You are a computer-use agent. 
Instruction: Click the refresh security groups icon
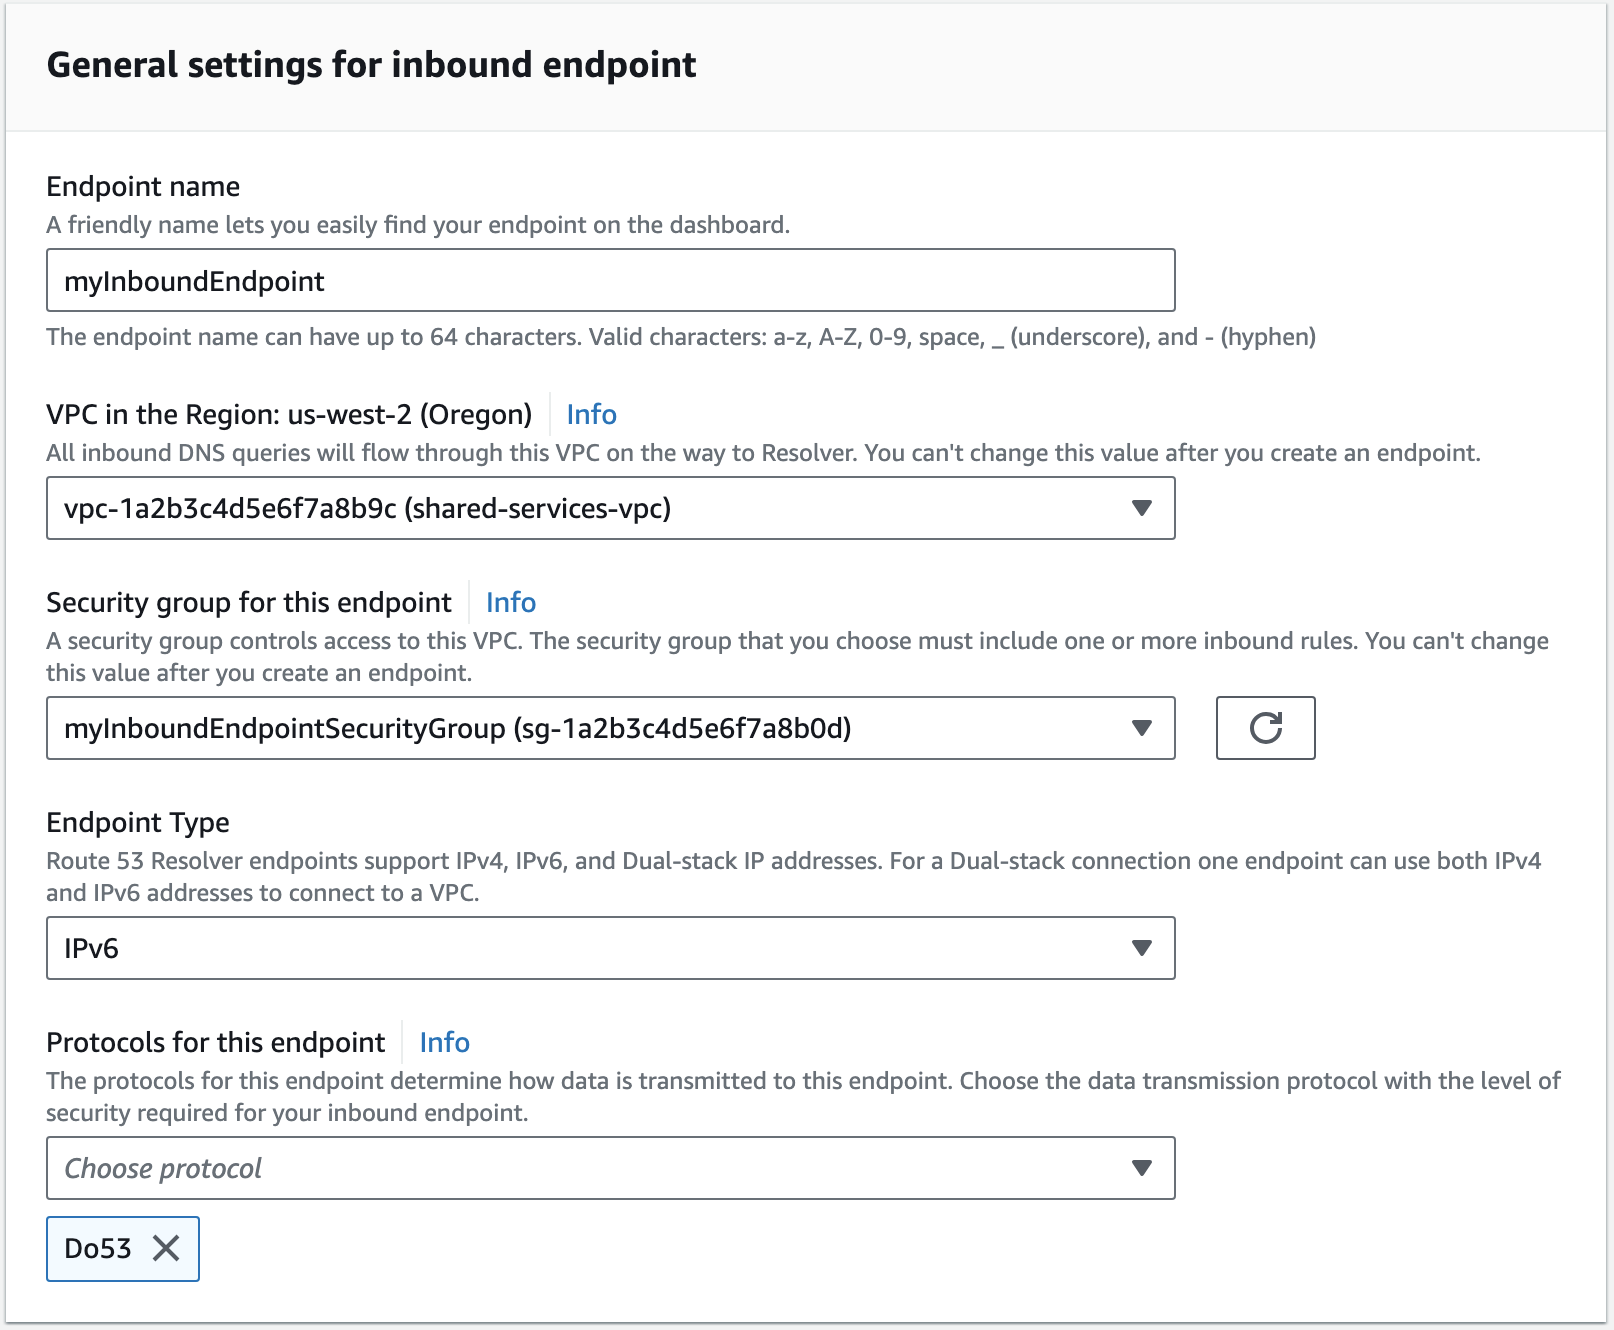click(1264, 728)
